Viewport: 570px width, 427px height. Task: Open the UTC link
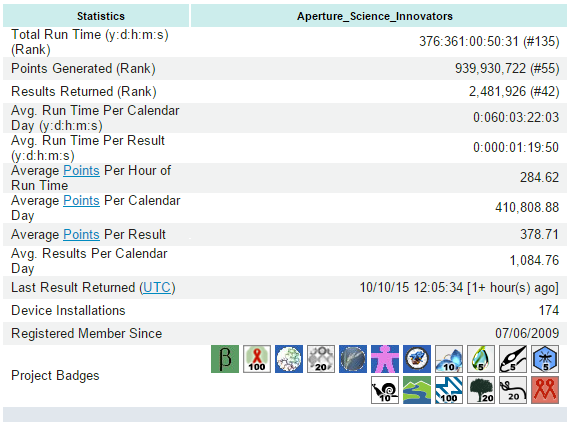click(x=157, y=287)
